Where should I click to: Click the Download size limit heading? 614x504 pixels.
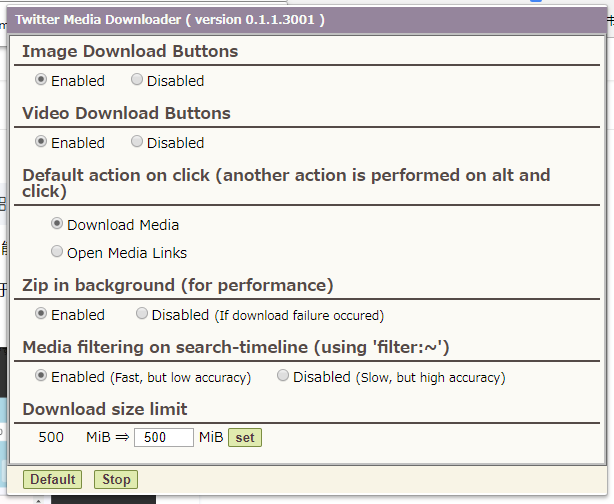point(104,409)
